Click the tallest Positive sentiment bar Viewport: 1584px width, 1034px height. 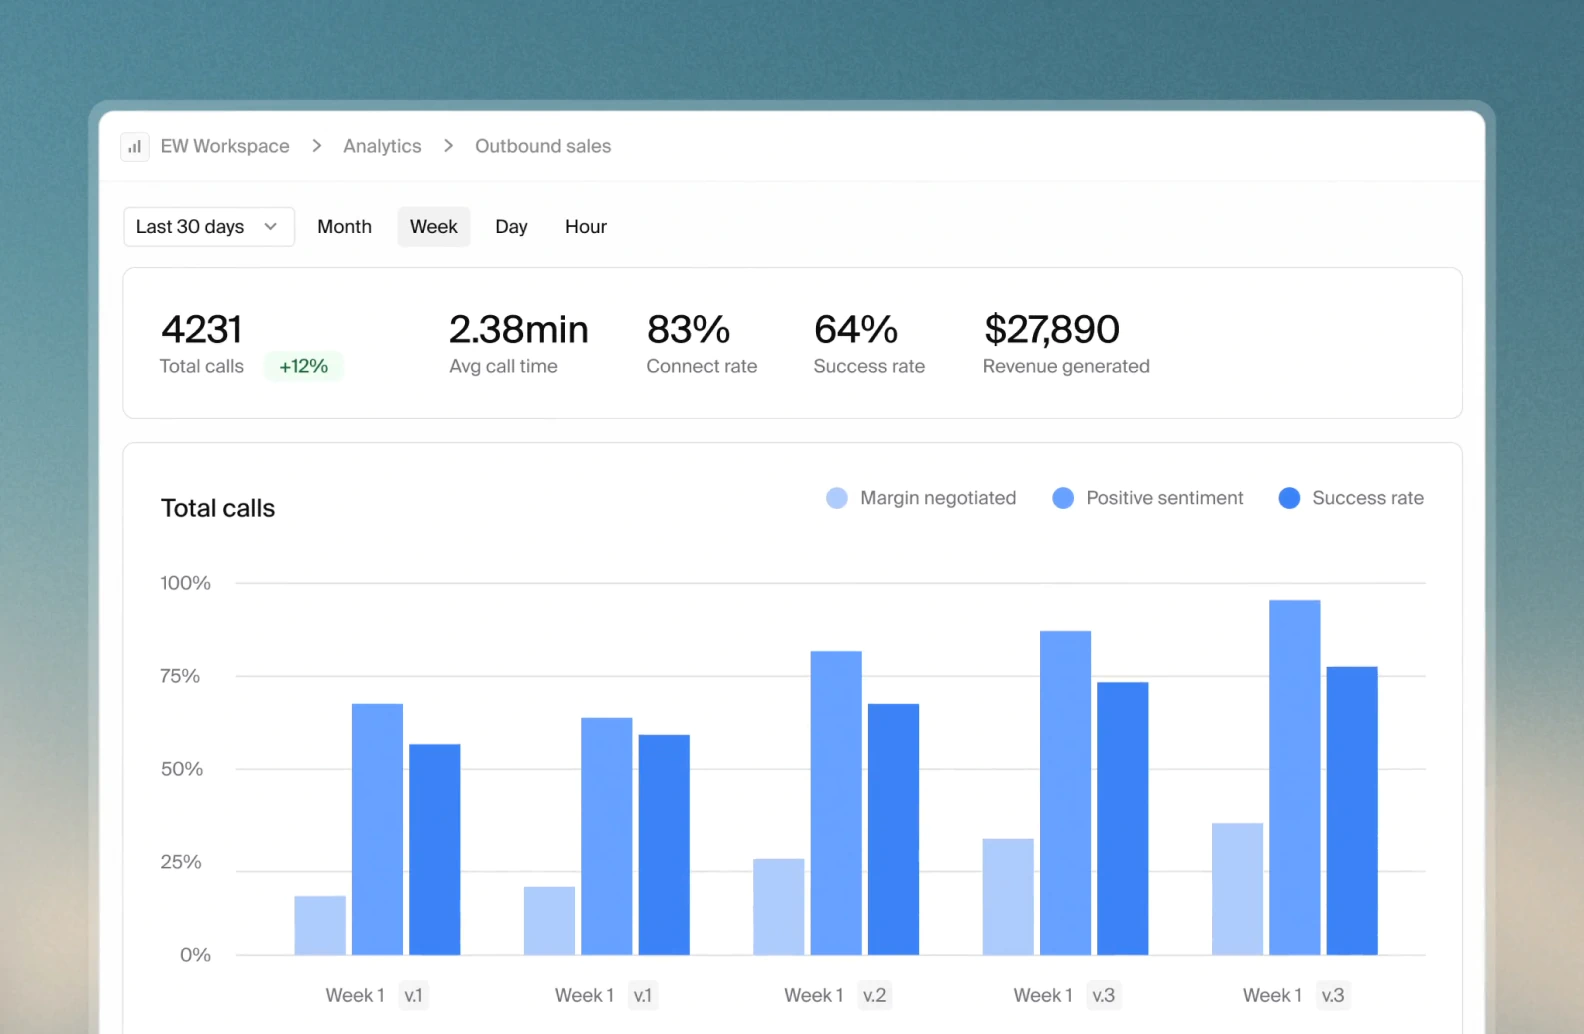click(x=1294, y=777)
